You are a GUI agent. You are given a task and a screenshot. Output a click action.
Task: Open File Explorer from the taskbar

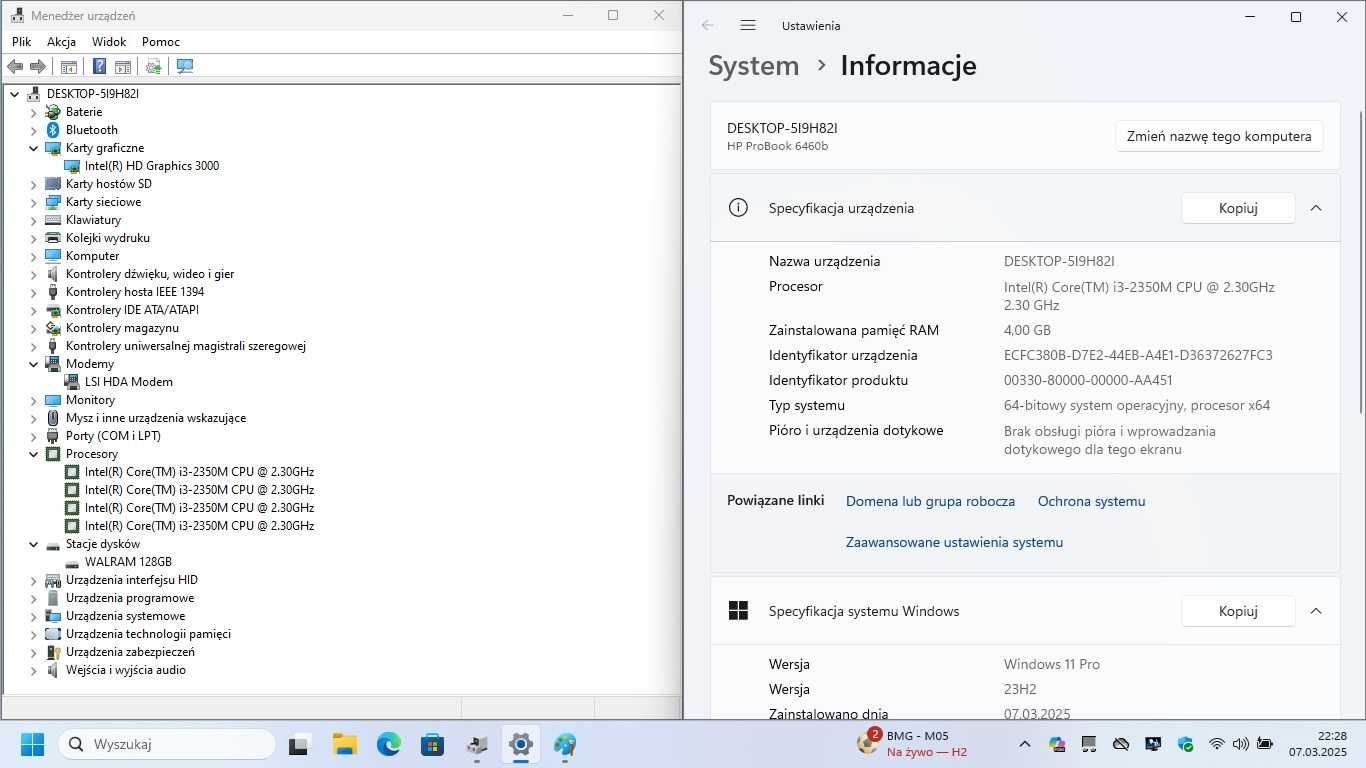[344, 745]
